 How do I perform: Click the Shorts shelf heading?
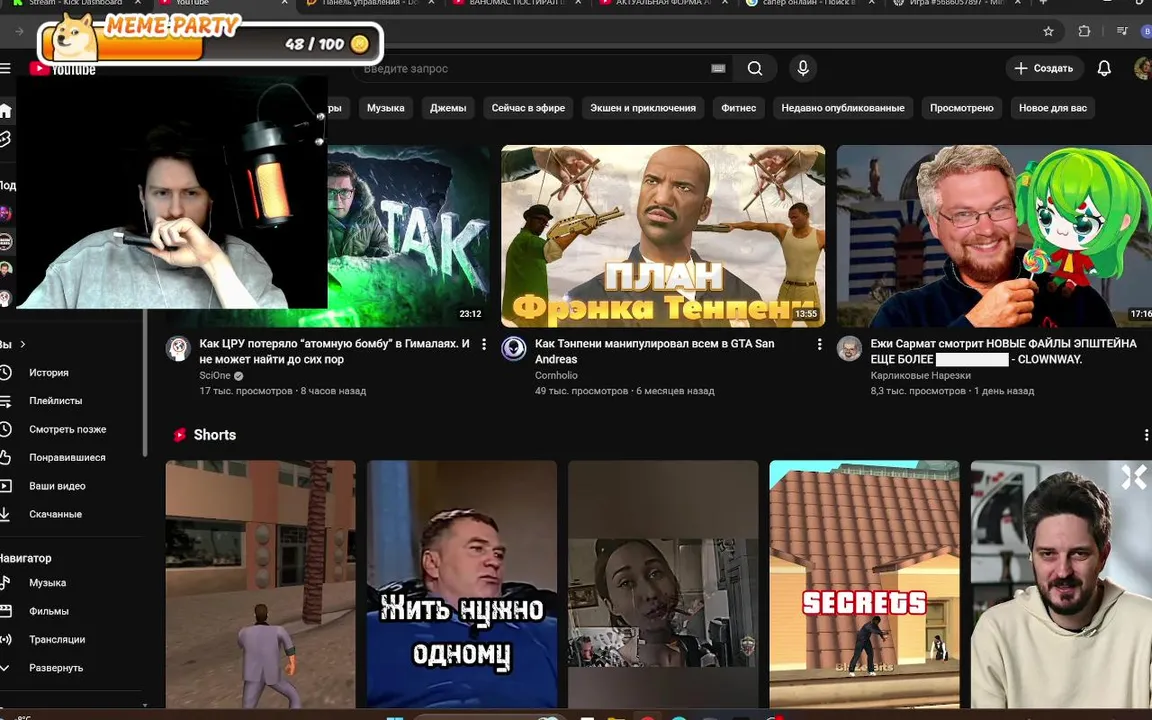pyautogui.click(x=215, y=435)
